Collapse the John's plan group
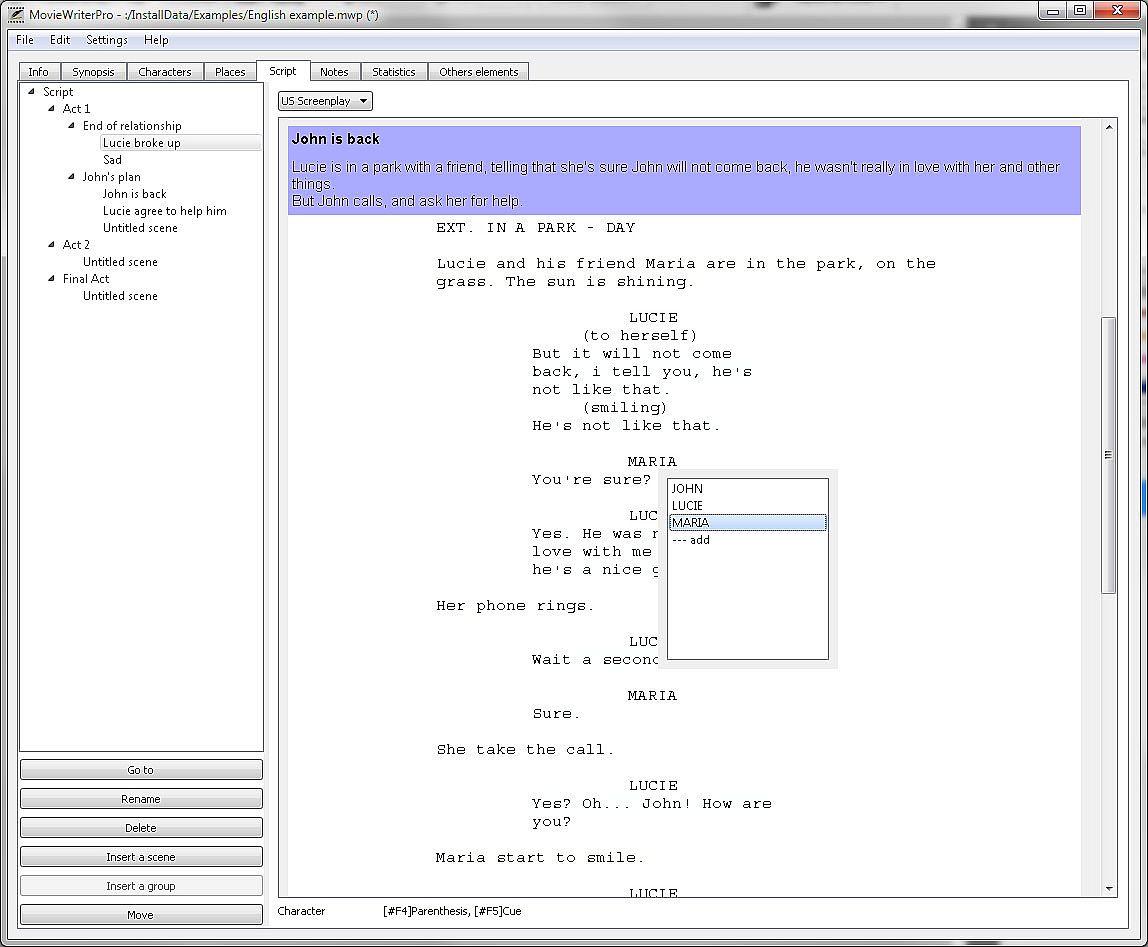 [72, 177]
